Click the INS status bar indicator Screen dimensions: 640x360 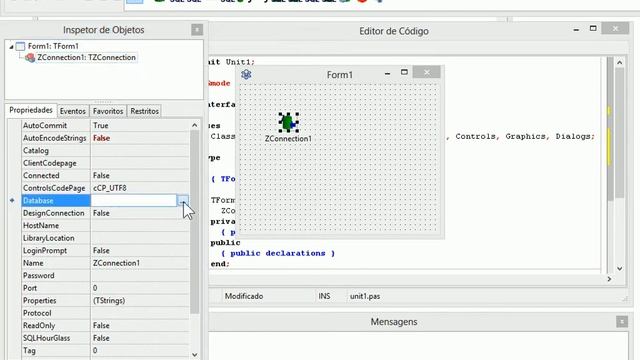click(x=324, y=296)
